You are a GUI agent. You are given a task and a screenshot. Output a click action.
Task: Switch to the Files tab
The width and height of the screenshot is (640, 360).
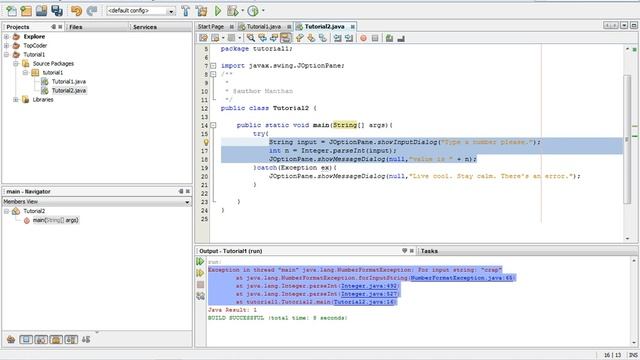coord(76,27)
